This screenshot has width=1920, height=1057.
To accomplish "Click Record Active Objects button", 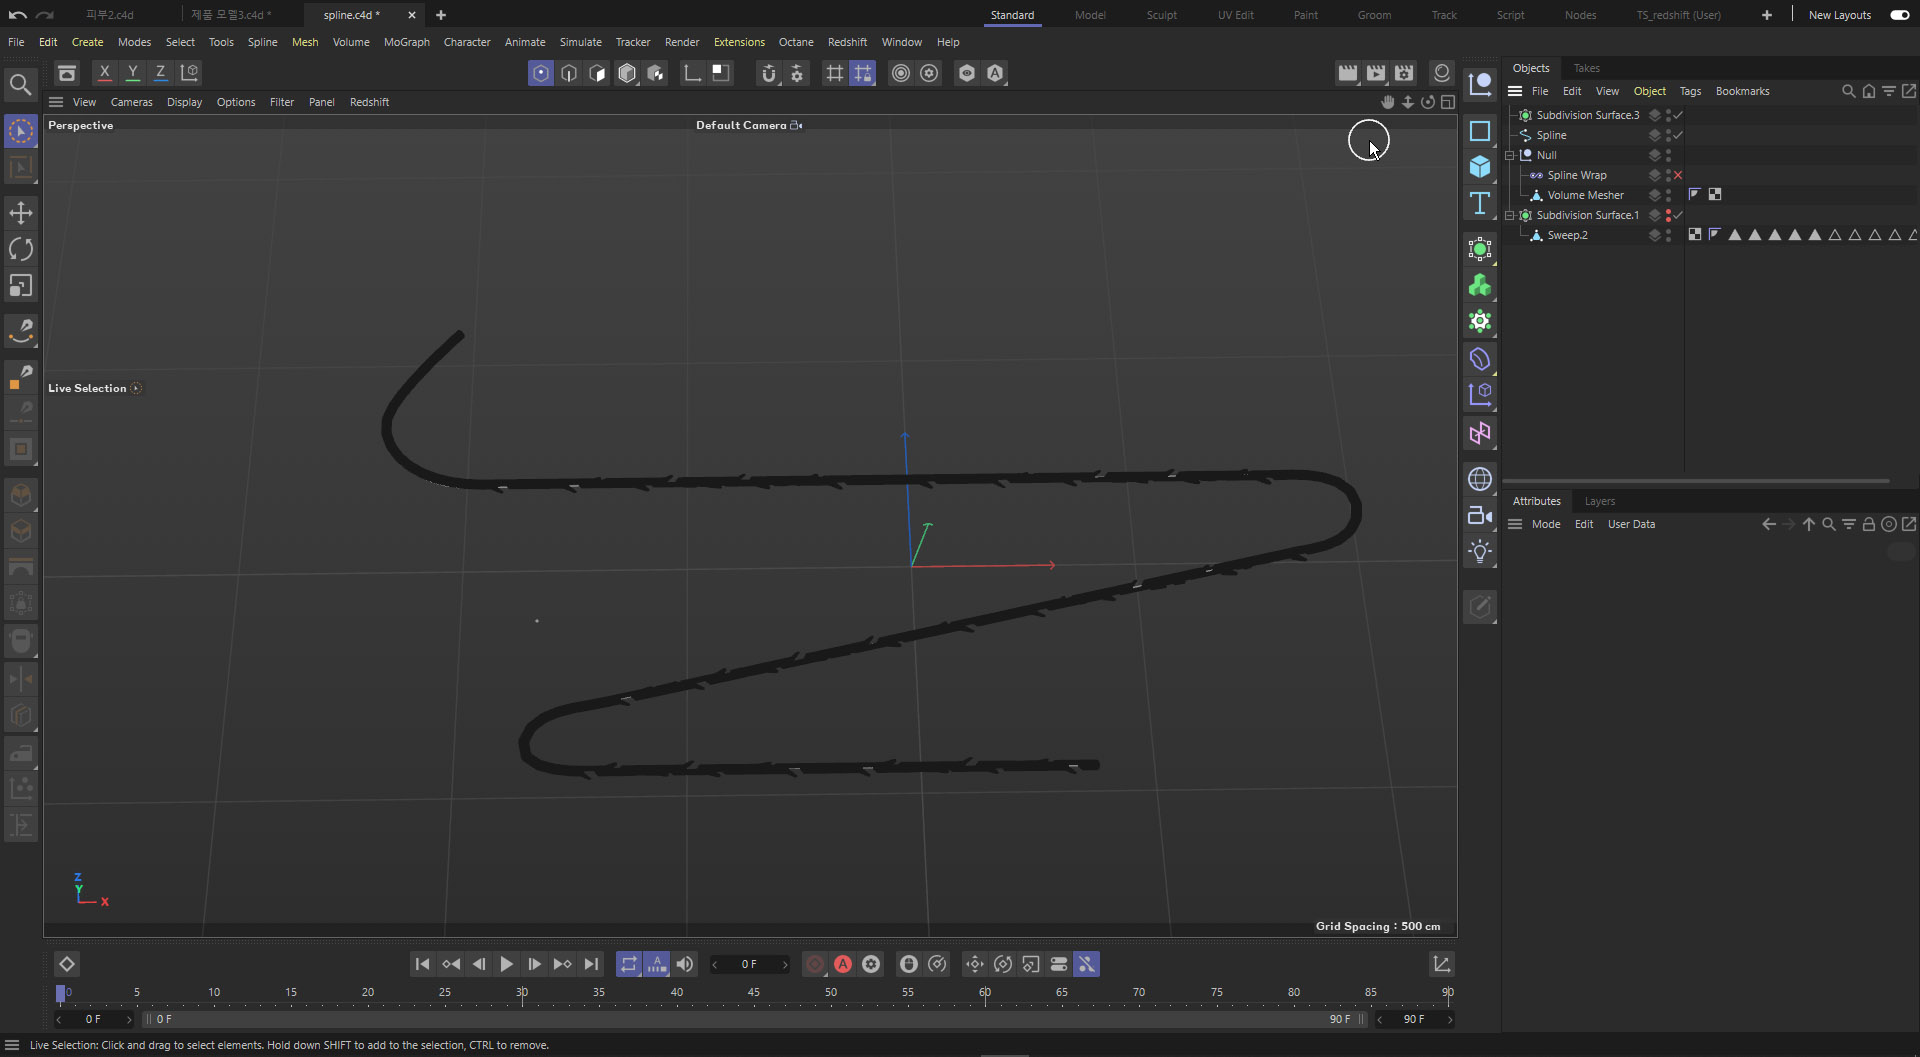I will point(815,964).
